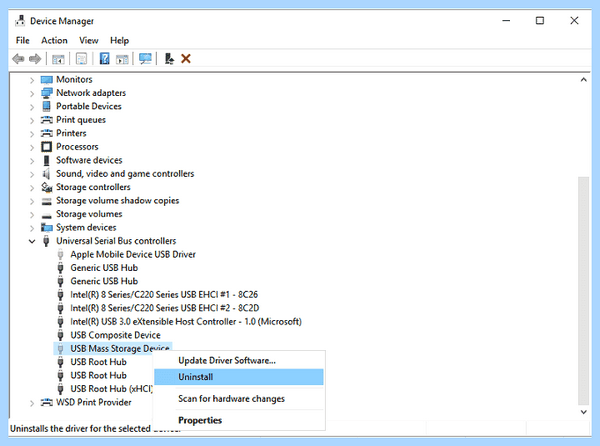Choose Uninstall from the context menu

point(239,377)
